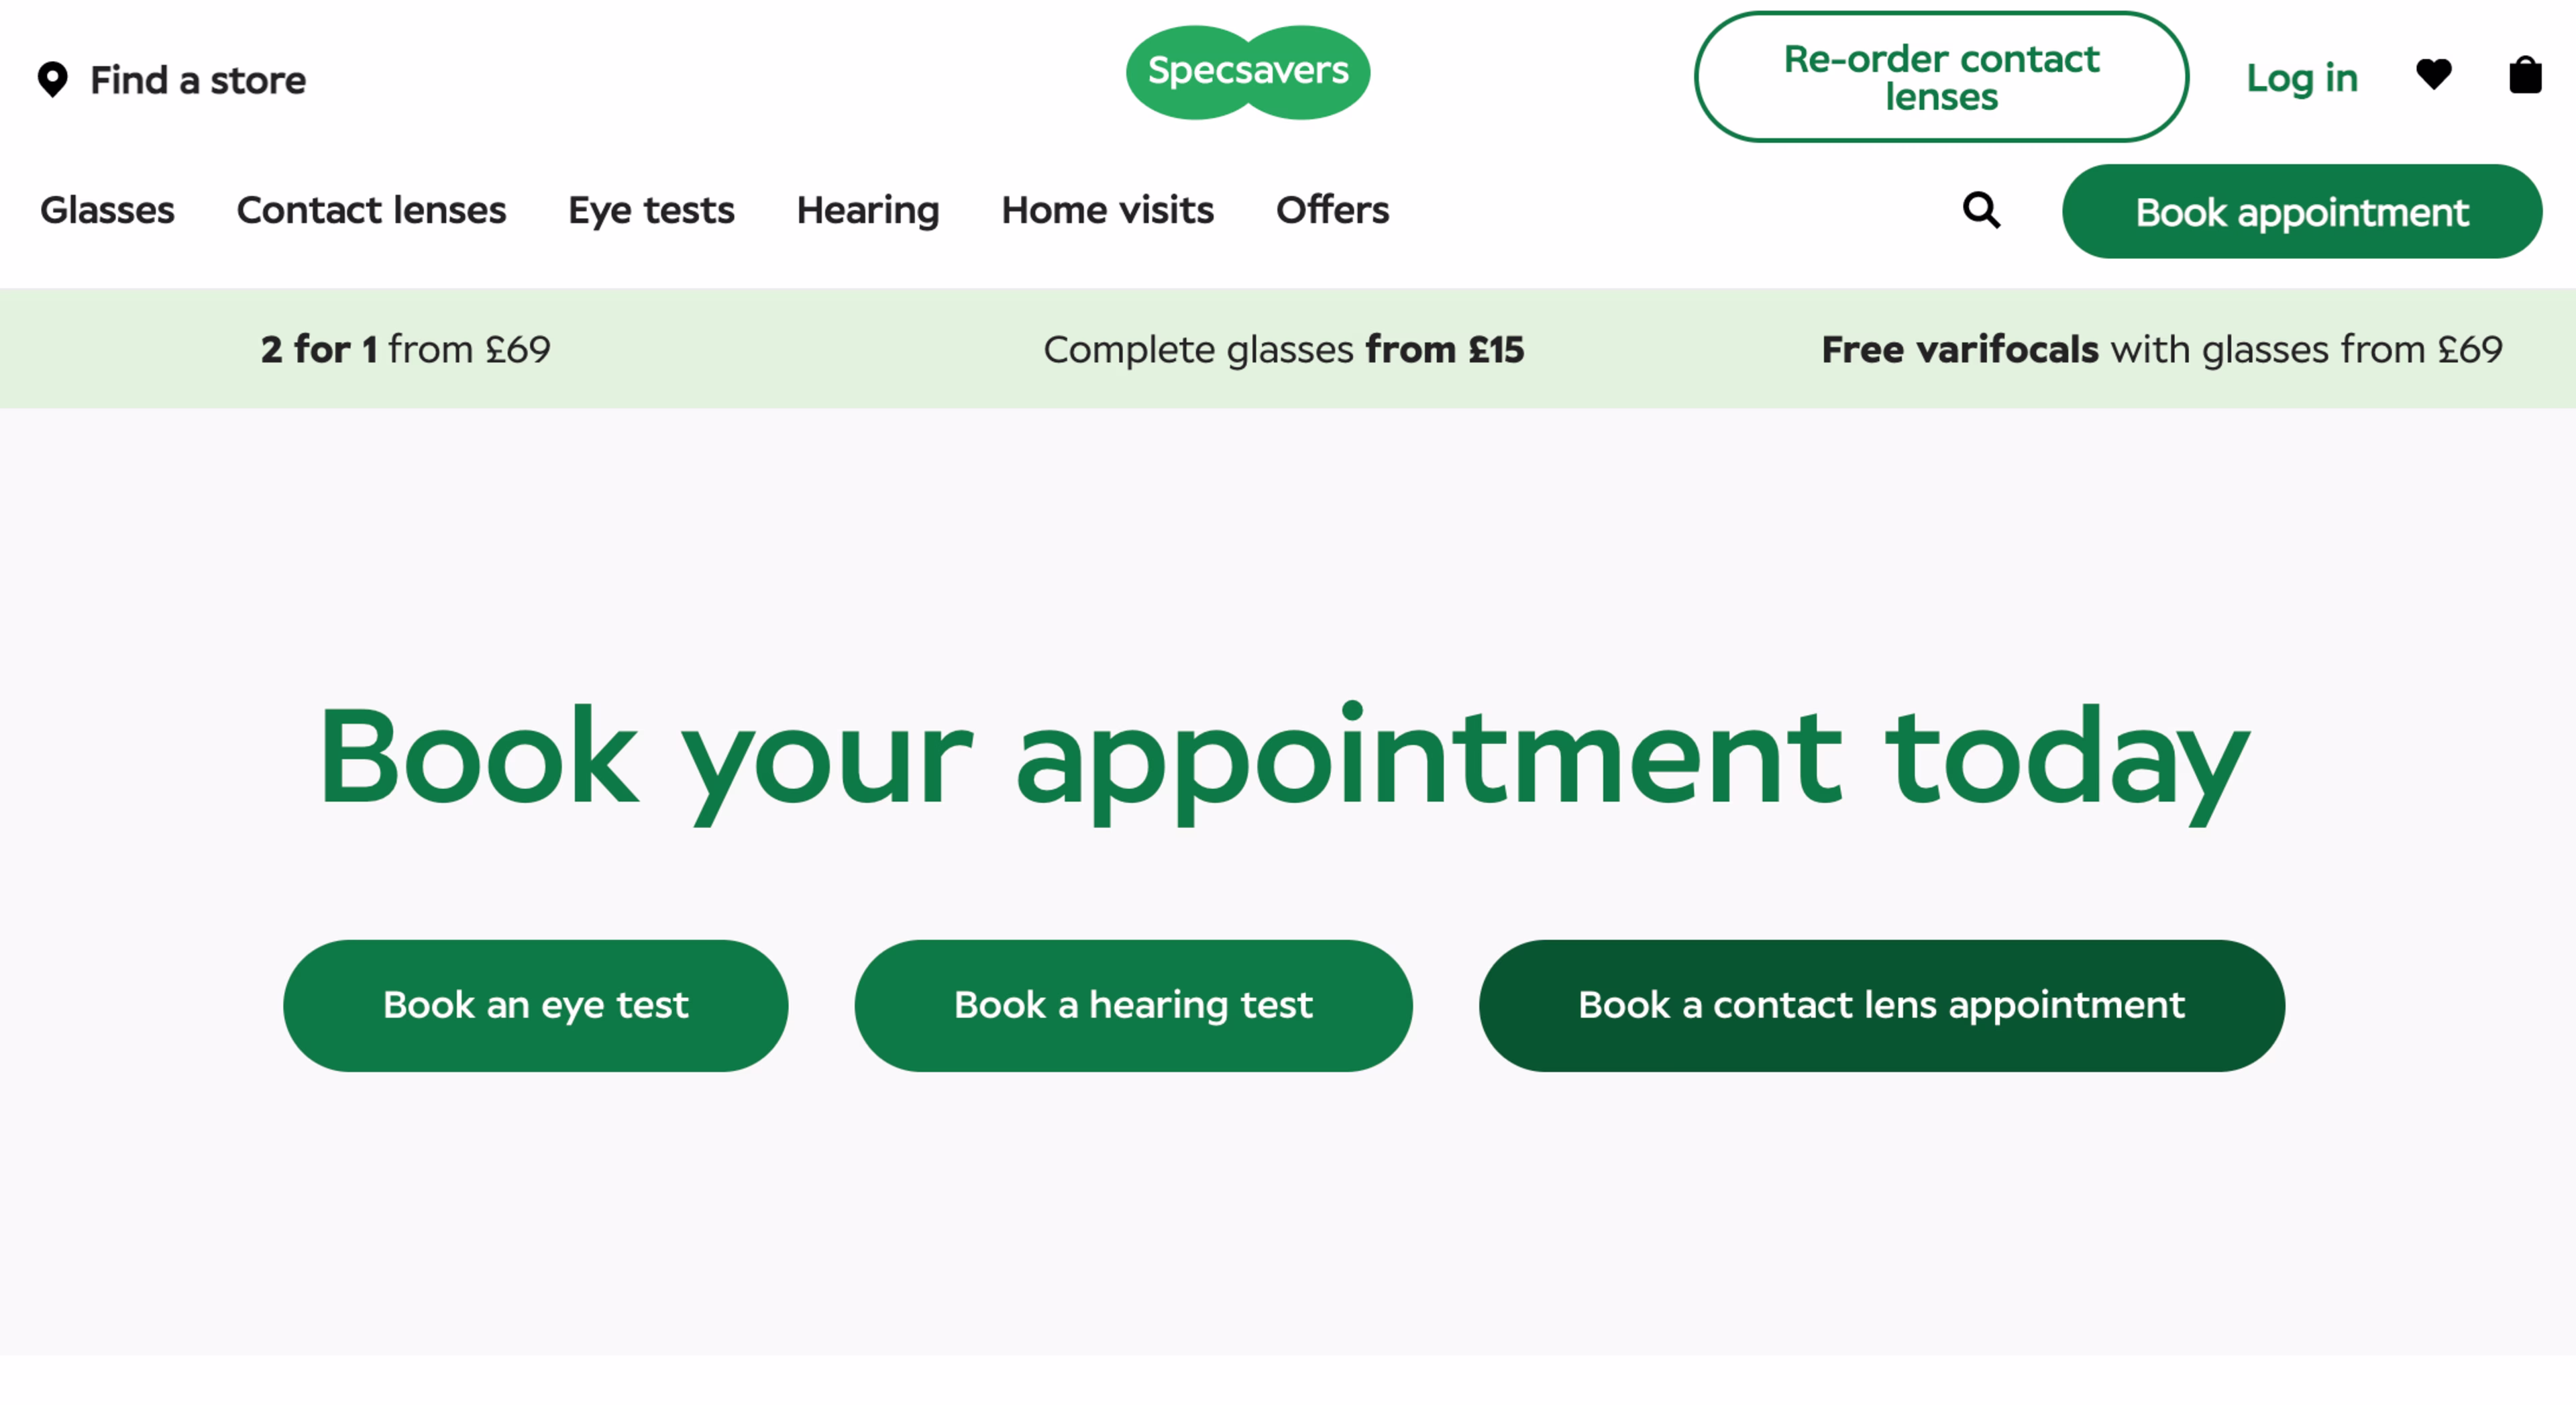Open the Home visits menu

click(1107, 210)
